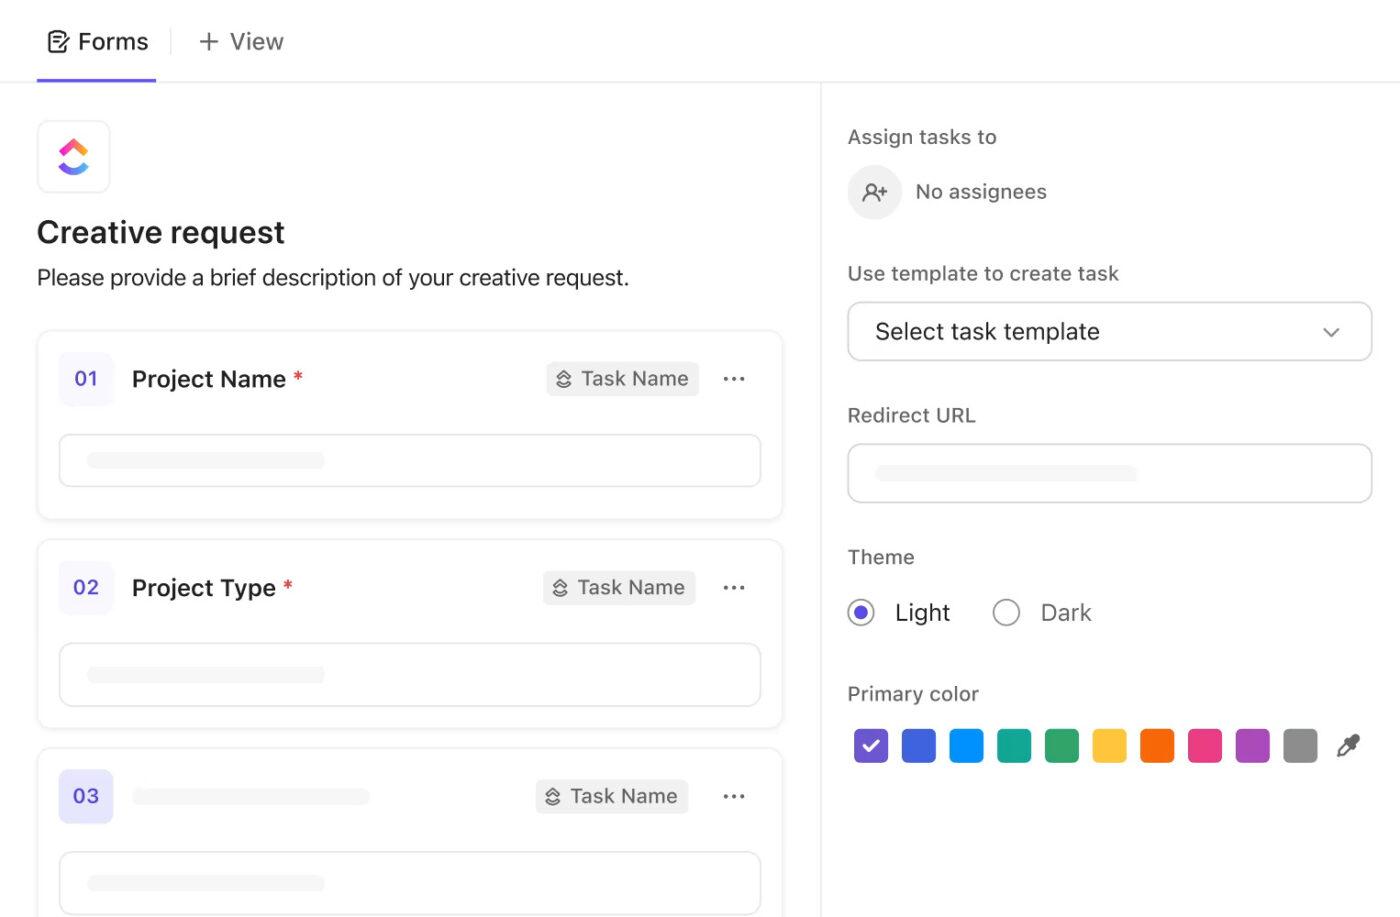
Task: Click inside the Redirect URL input field
Action: point(1109,473)
